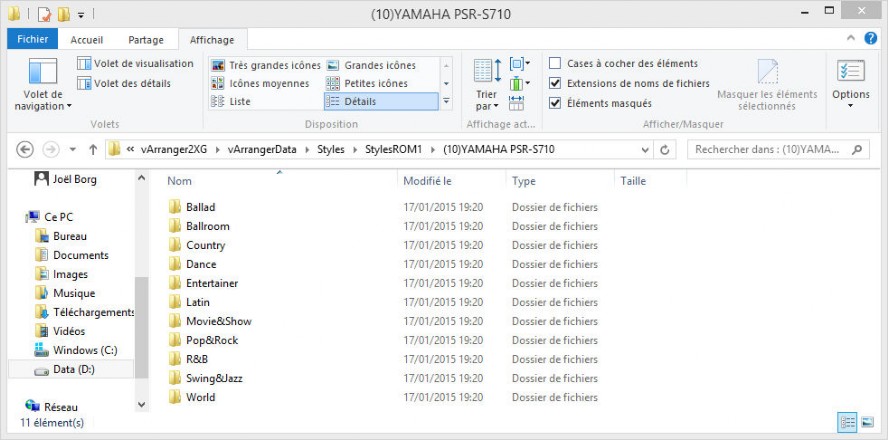Click the New folder icon in title bar
The width and height of the screenshot is (888, 440).
[63, 14]
